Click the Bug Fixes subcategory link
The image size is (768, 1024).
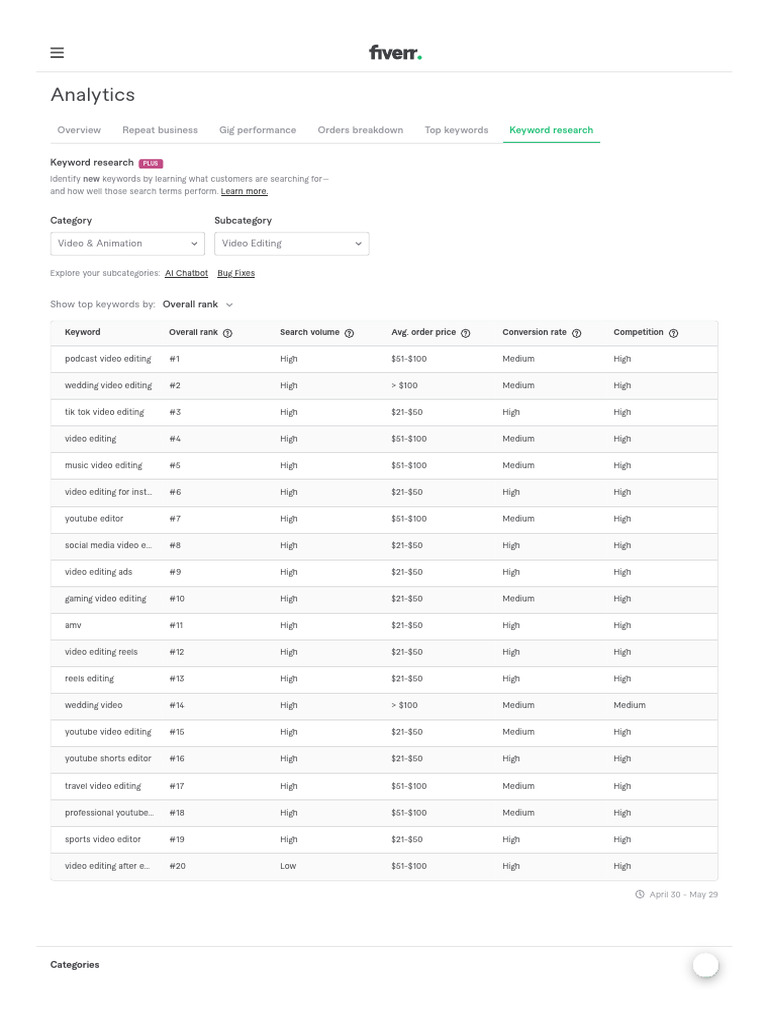click(236, 273)
